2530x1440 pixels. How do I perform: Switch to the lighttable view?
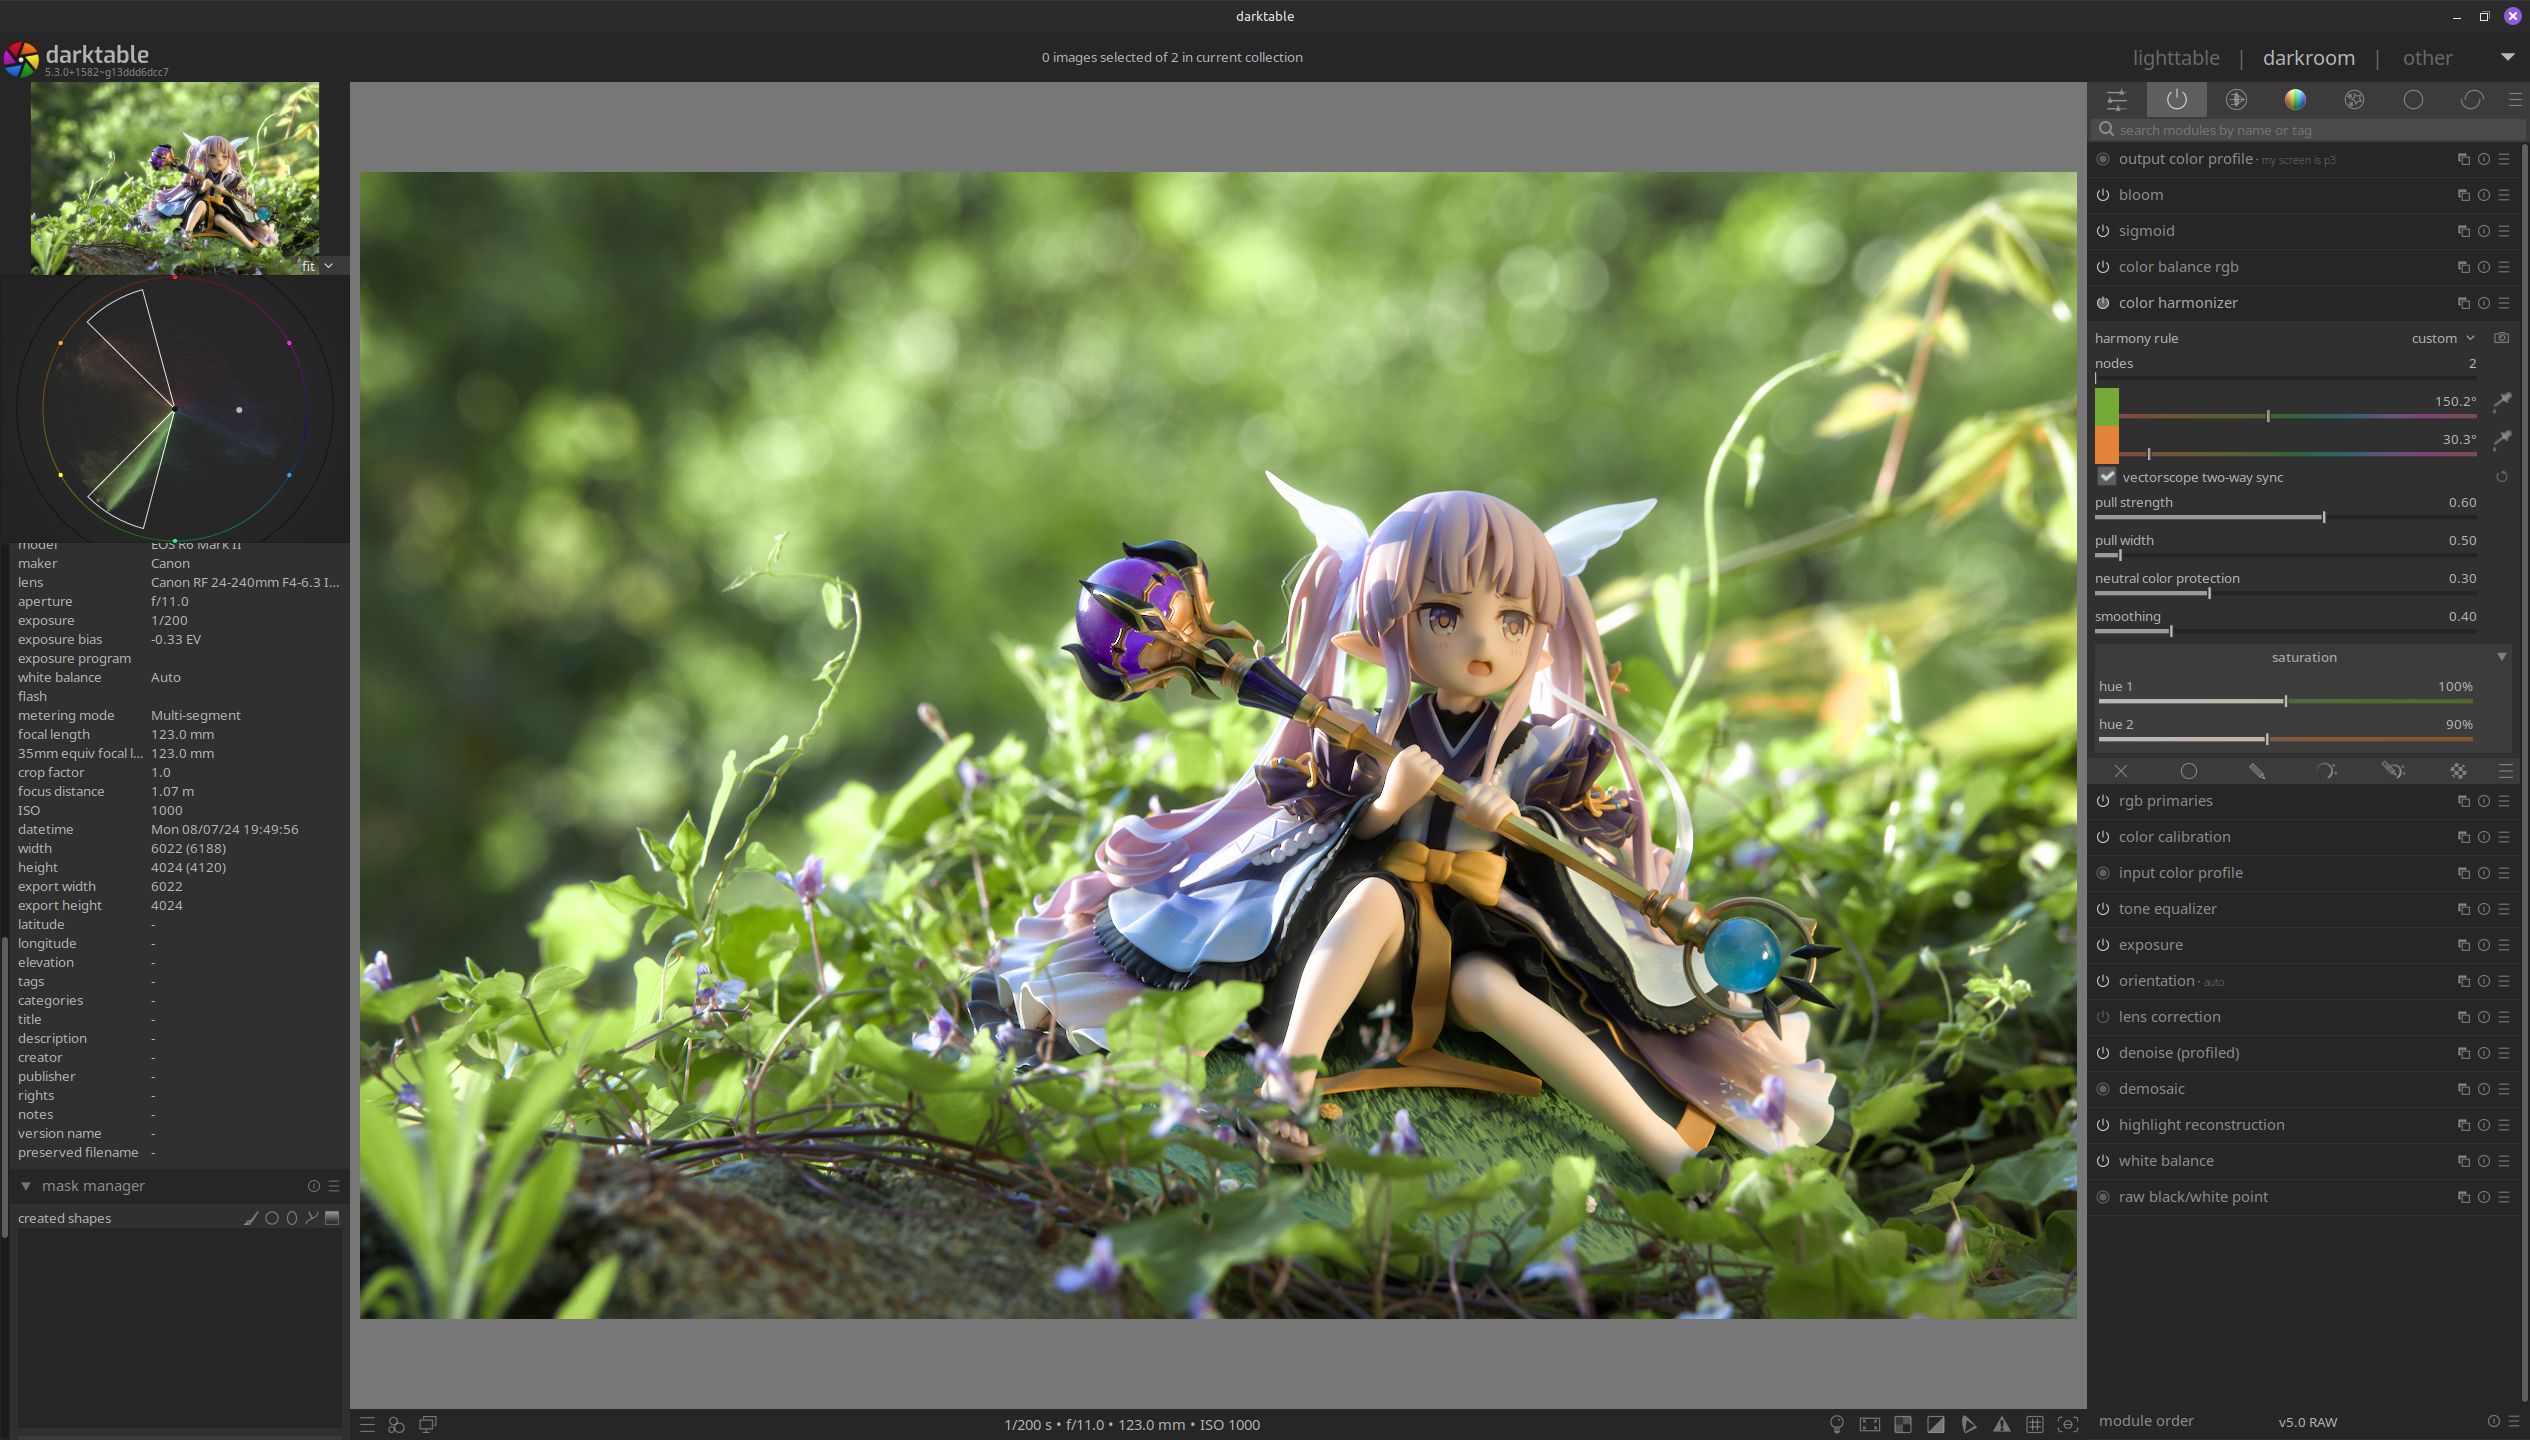pyautogui.click(x=2175, y=58)
